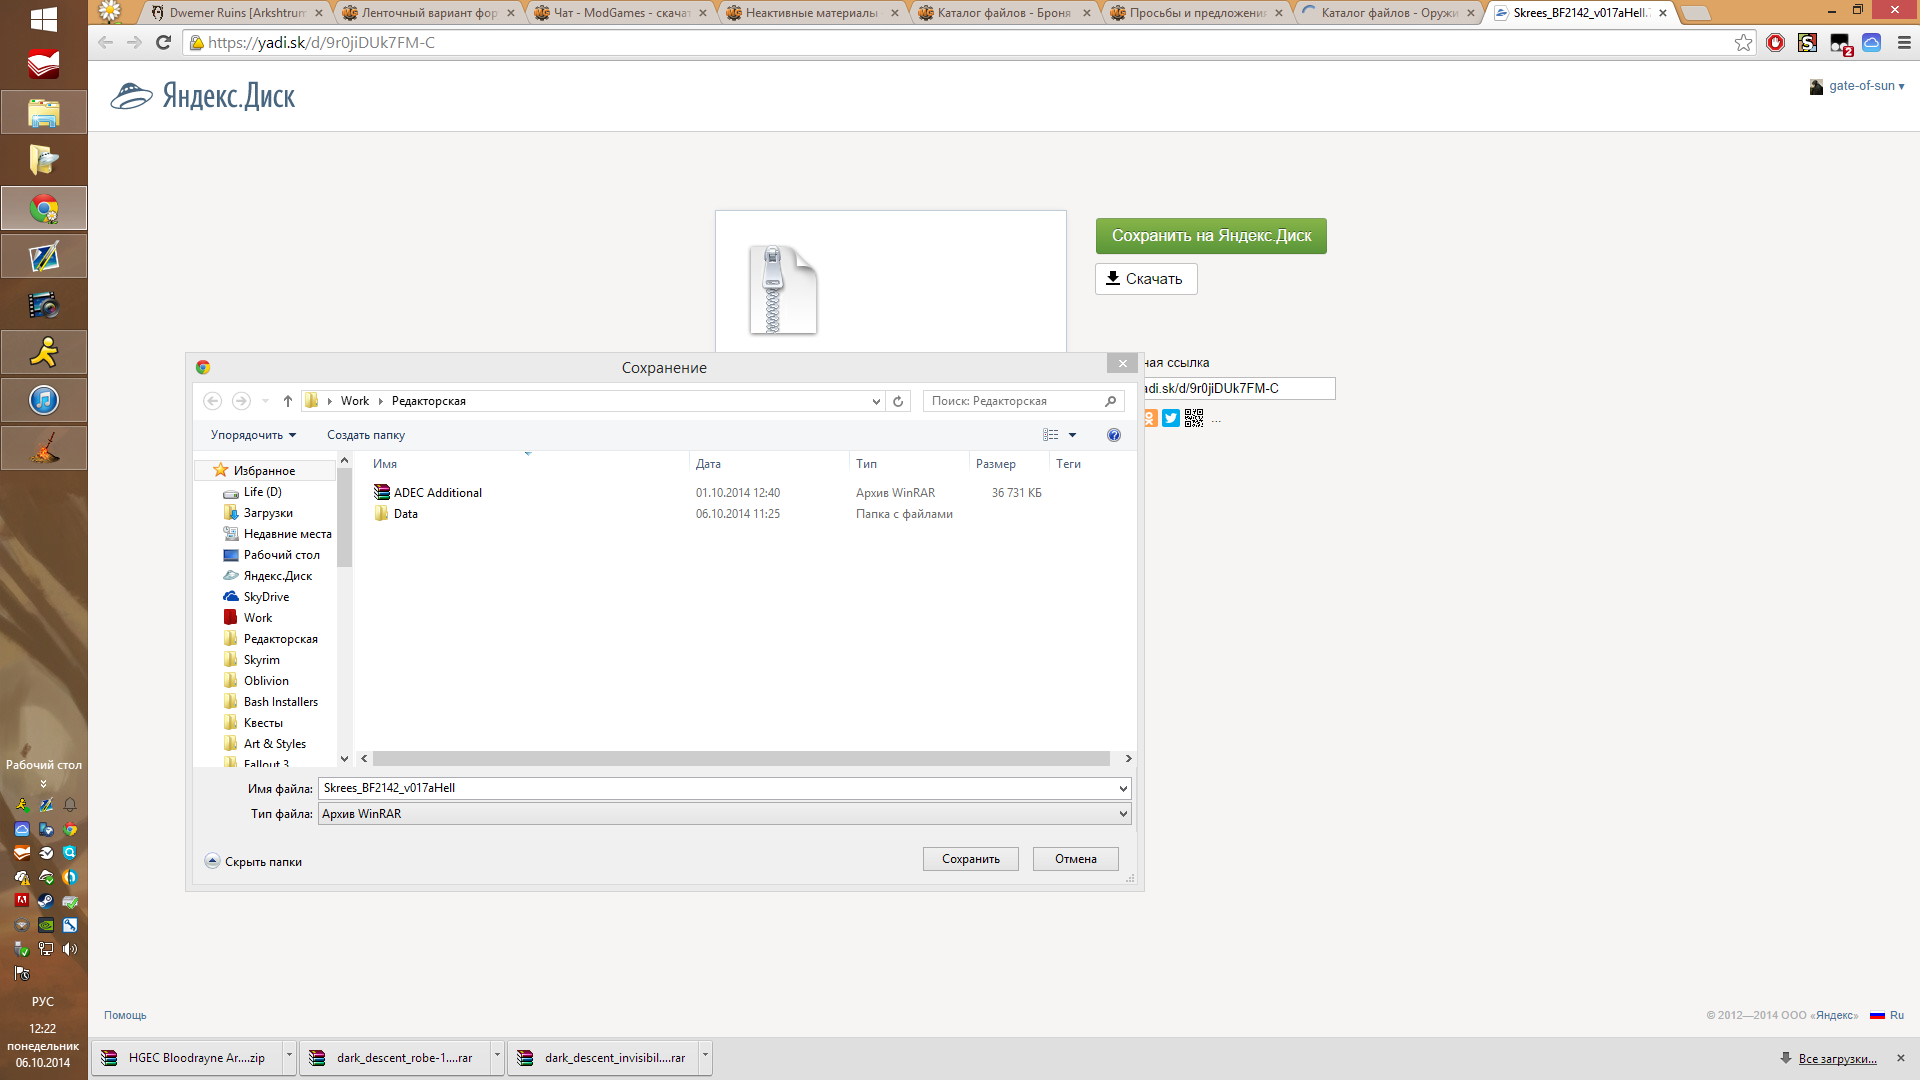
Task: Bookmark page with star icon
Action: pyautogui.click(x=1743, y=43)
